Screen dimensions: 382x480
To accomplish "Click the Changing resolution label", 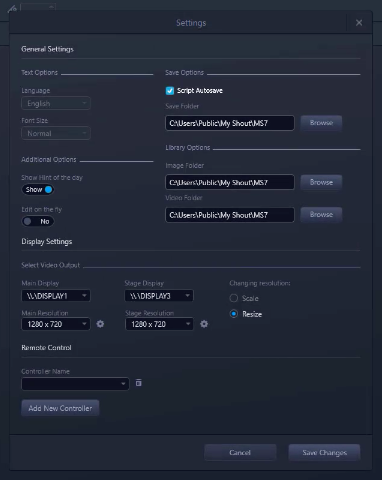I will click(260, 283).
